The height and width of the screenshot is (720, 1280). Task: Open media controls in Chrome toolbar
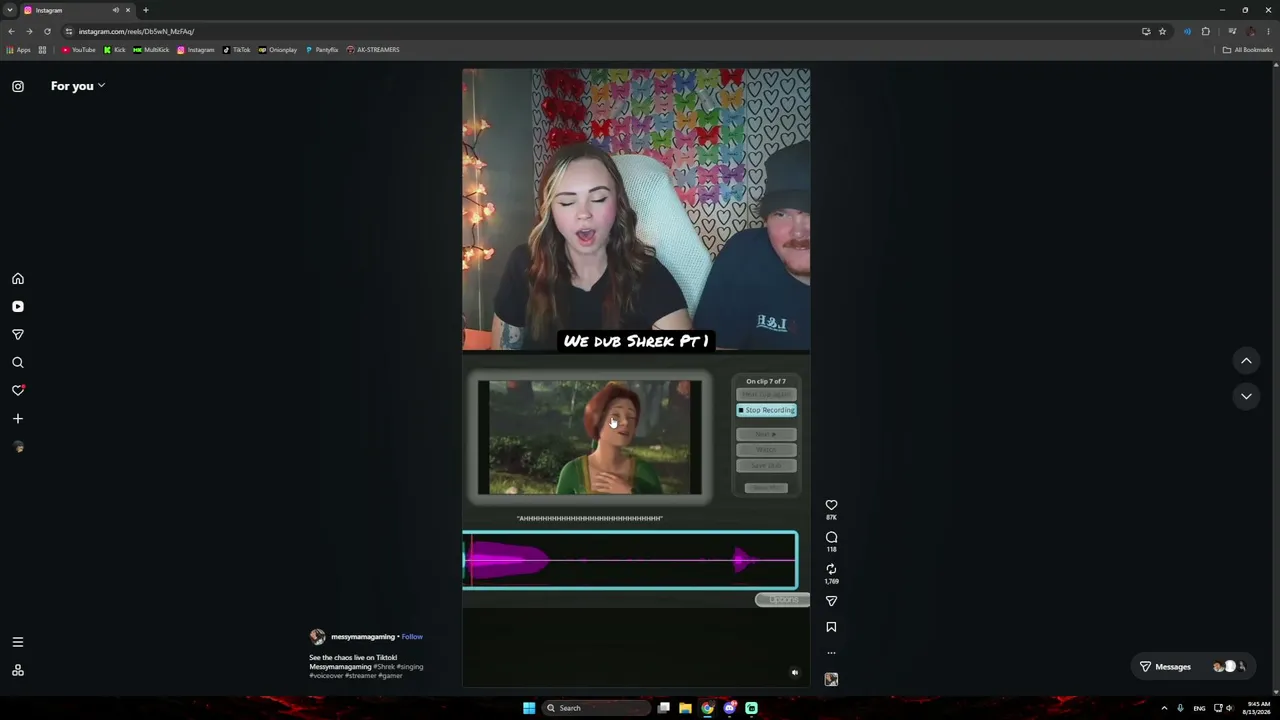tap(1232, 31)
